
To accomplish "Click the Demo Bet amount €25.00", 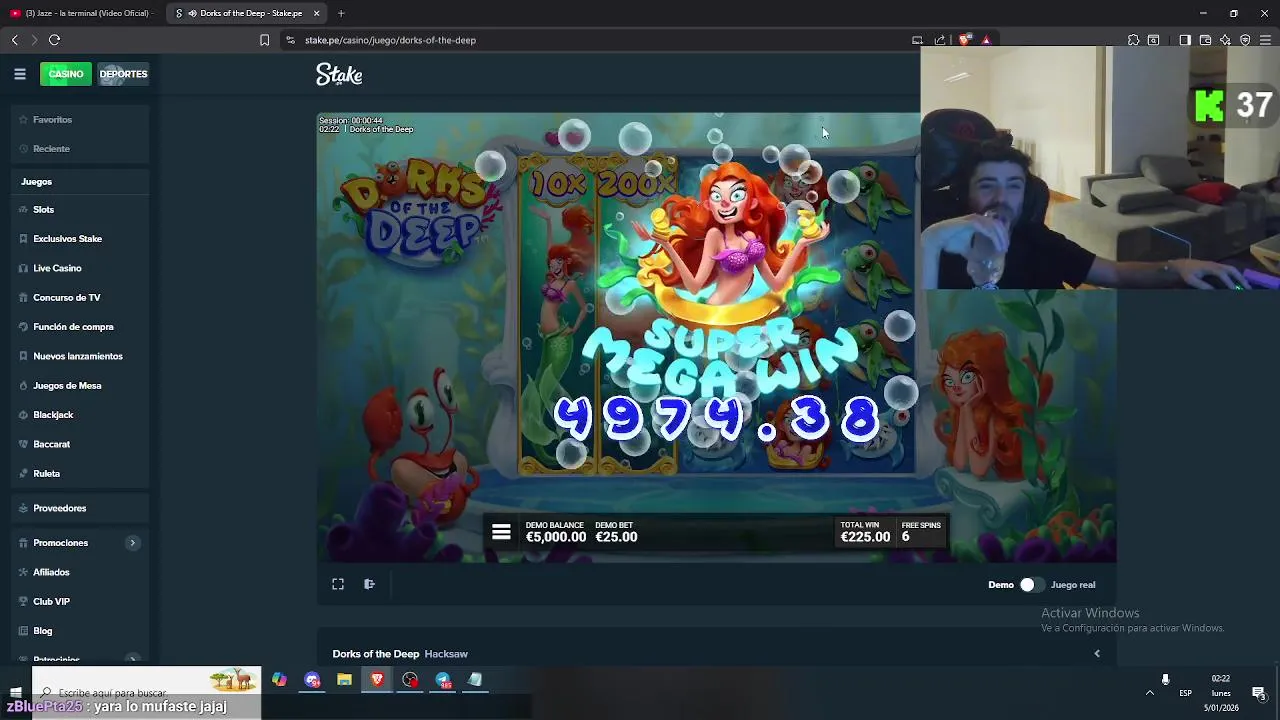I will tap(616, 537).
